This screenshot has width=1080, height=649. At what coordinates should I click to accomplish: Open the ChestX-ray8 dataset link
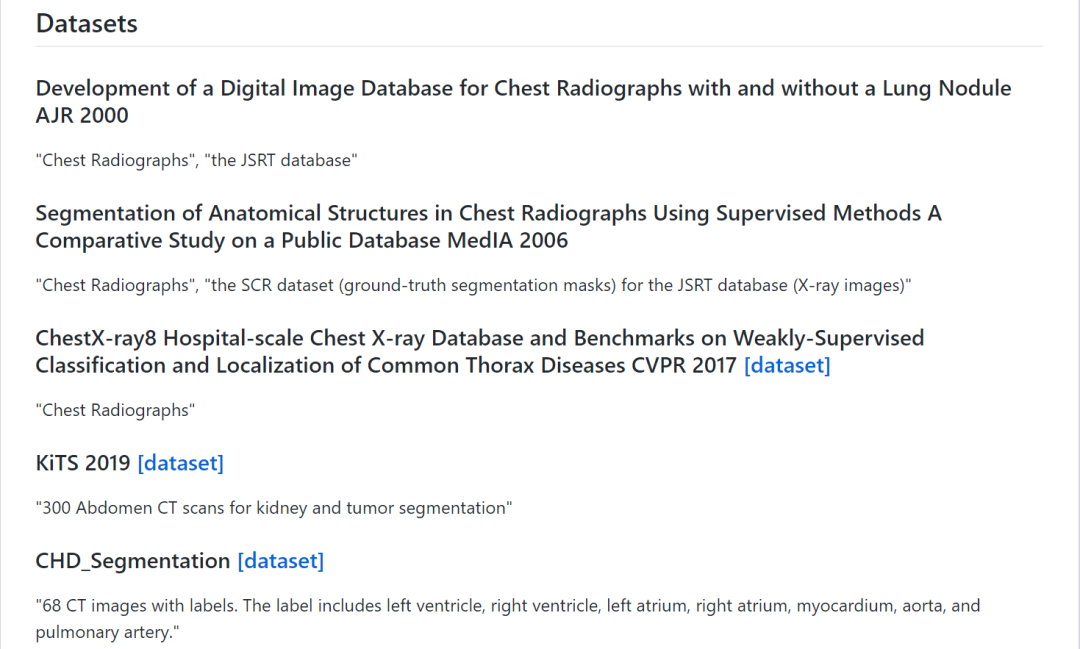[787, 365]
